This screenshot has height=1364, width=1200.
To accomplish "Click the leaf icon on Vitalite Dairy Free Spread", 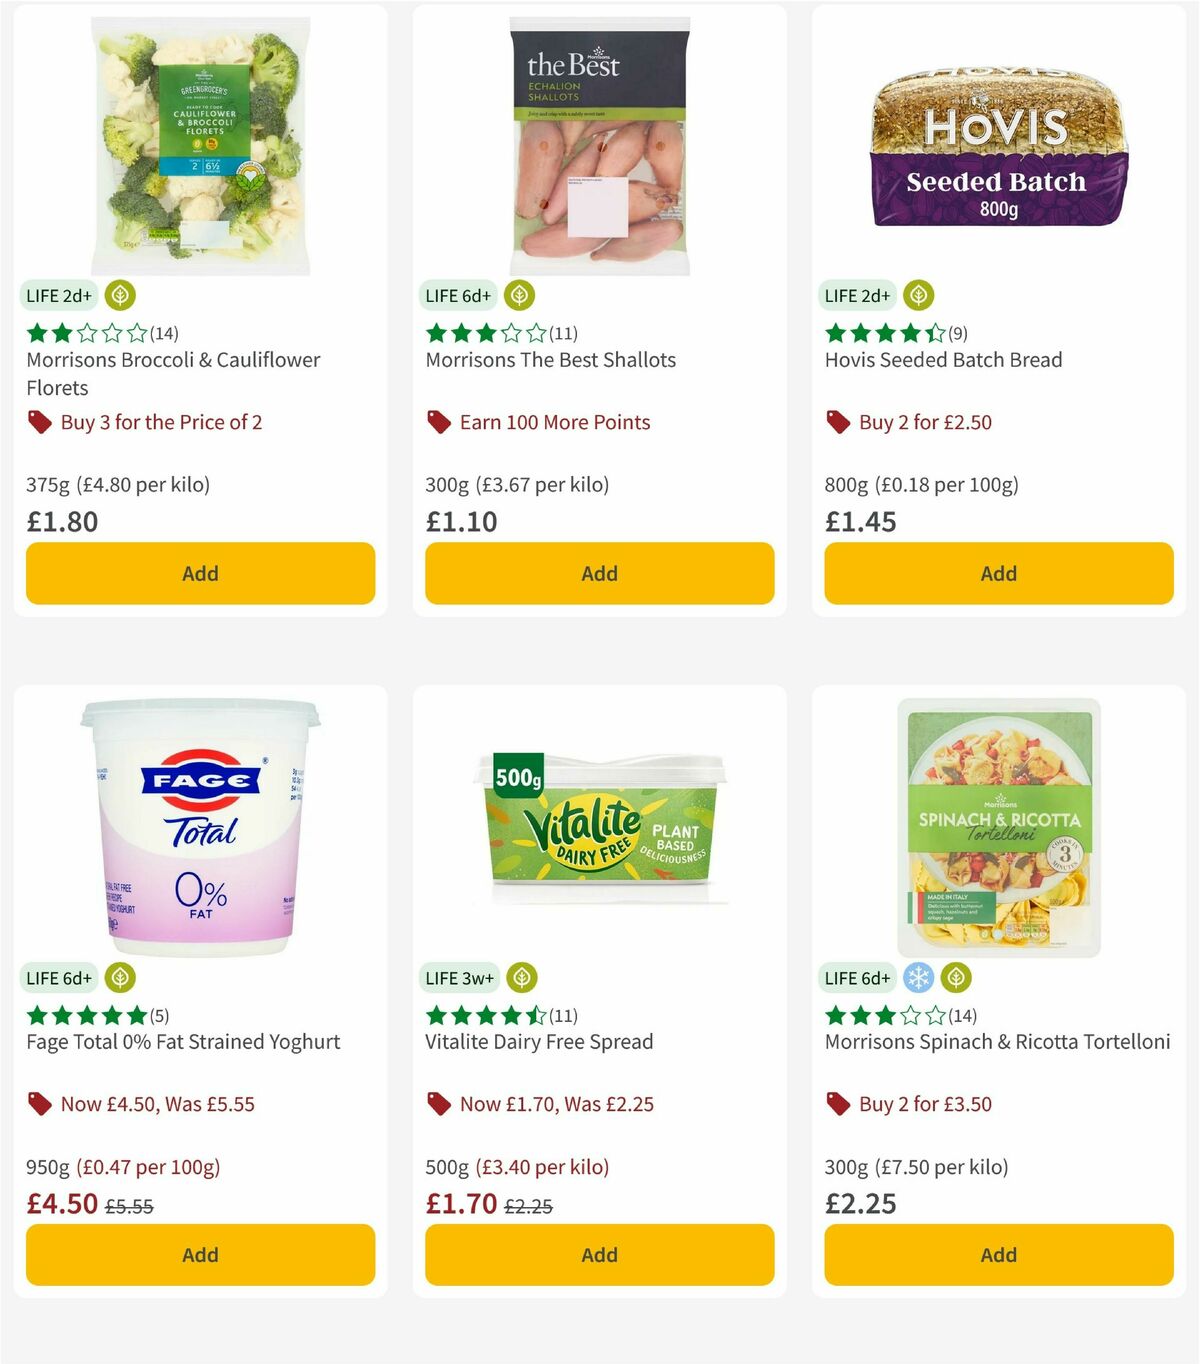I will point(521,978).
